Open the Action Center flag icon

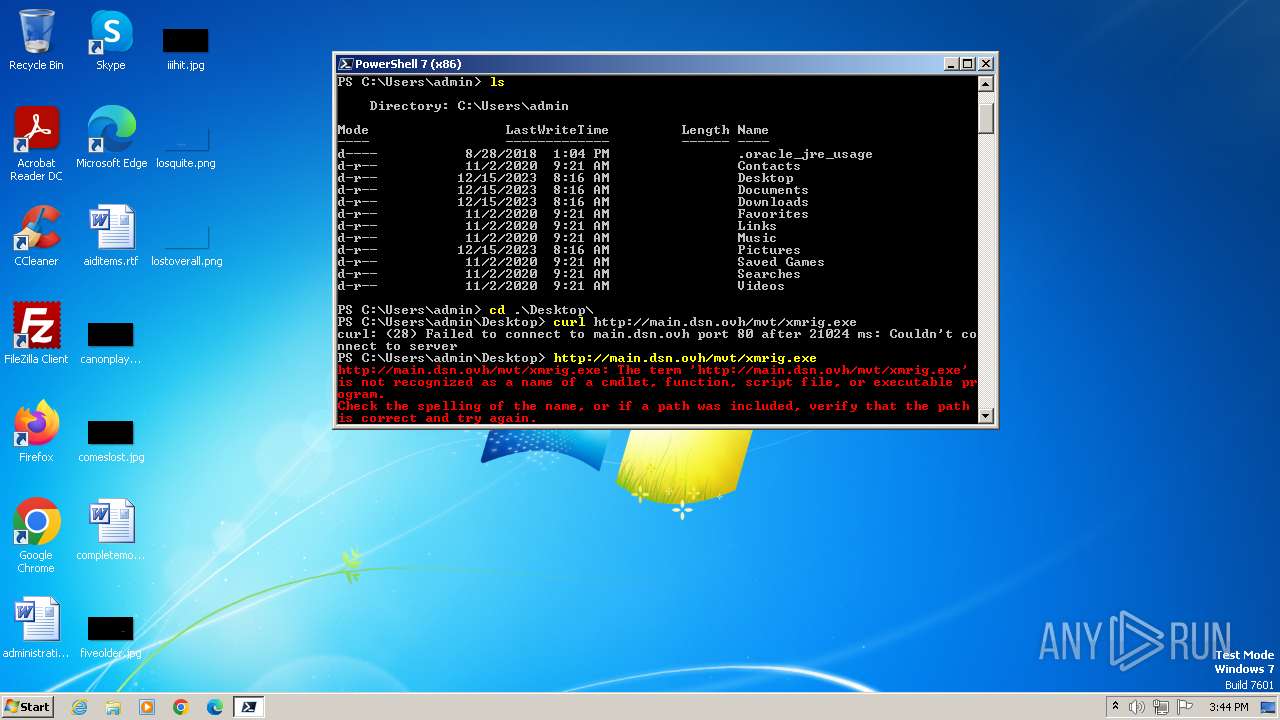point(1185,707)
